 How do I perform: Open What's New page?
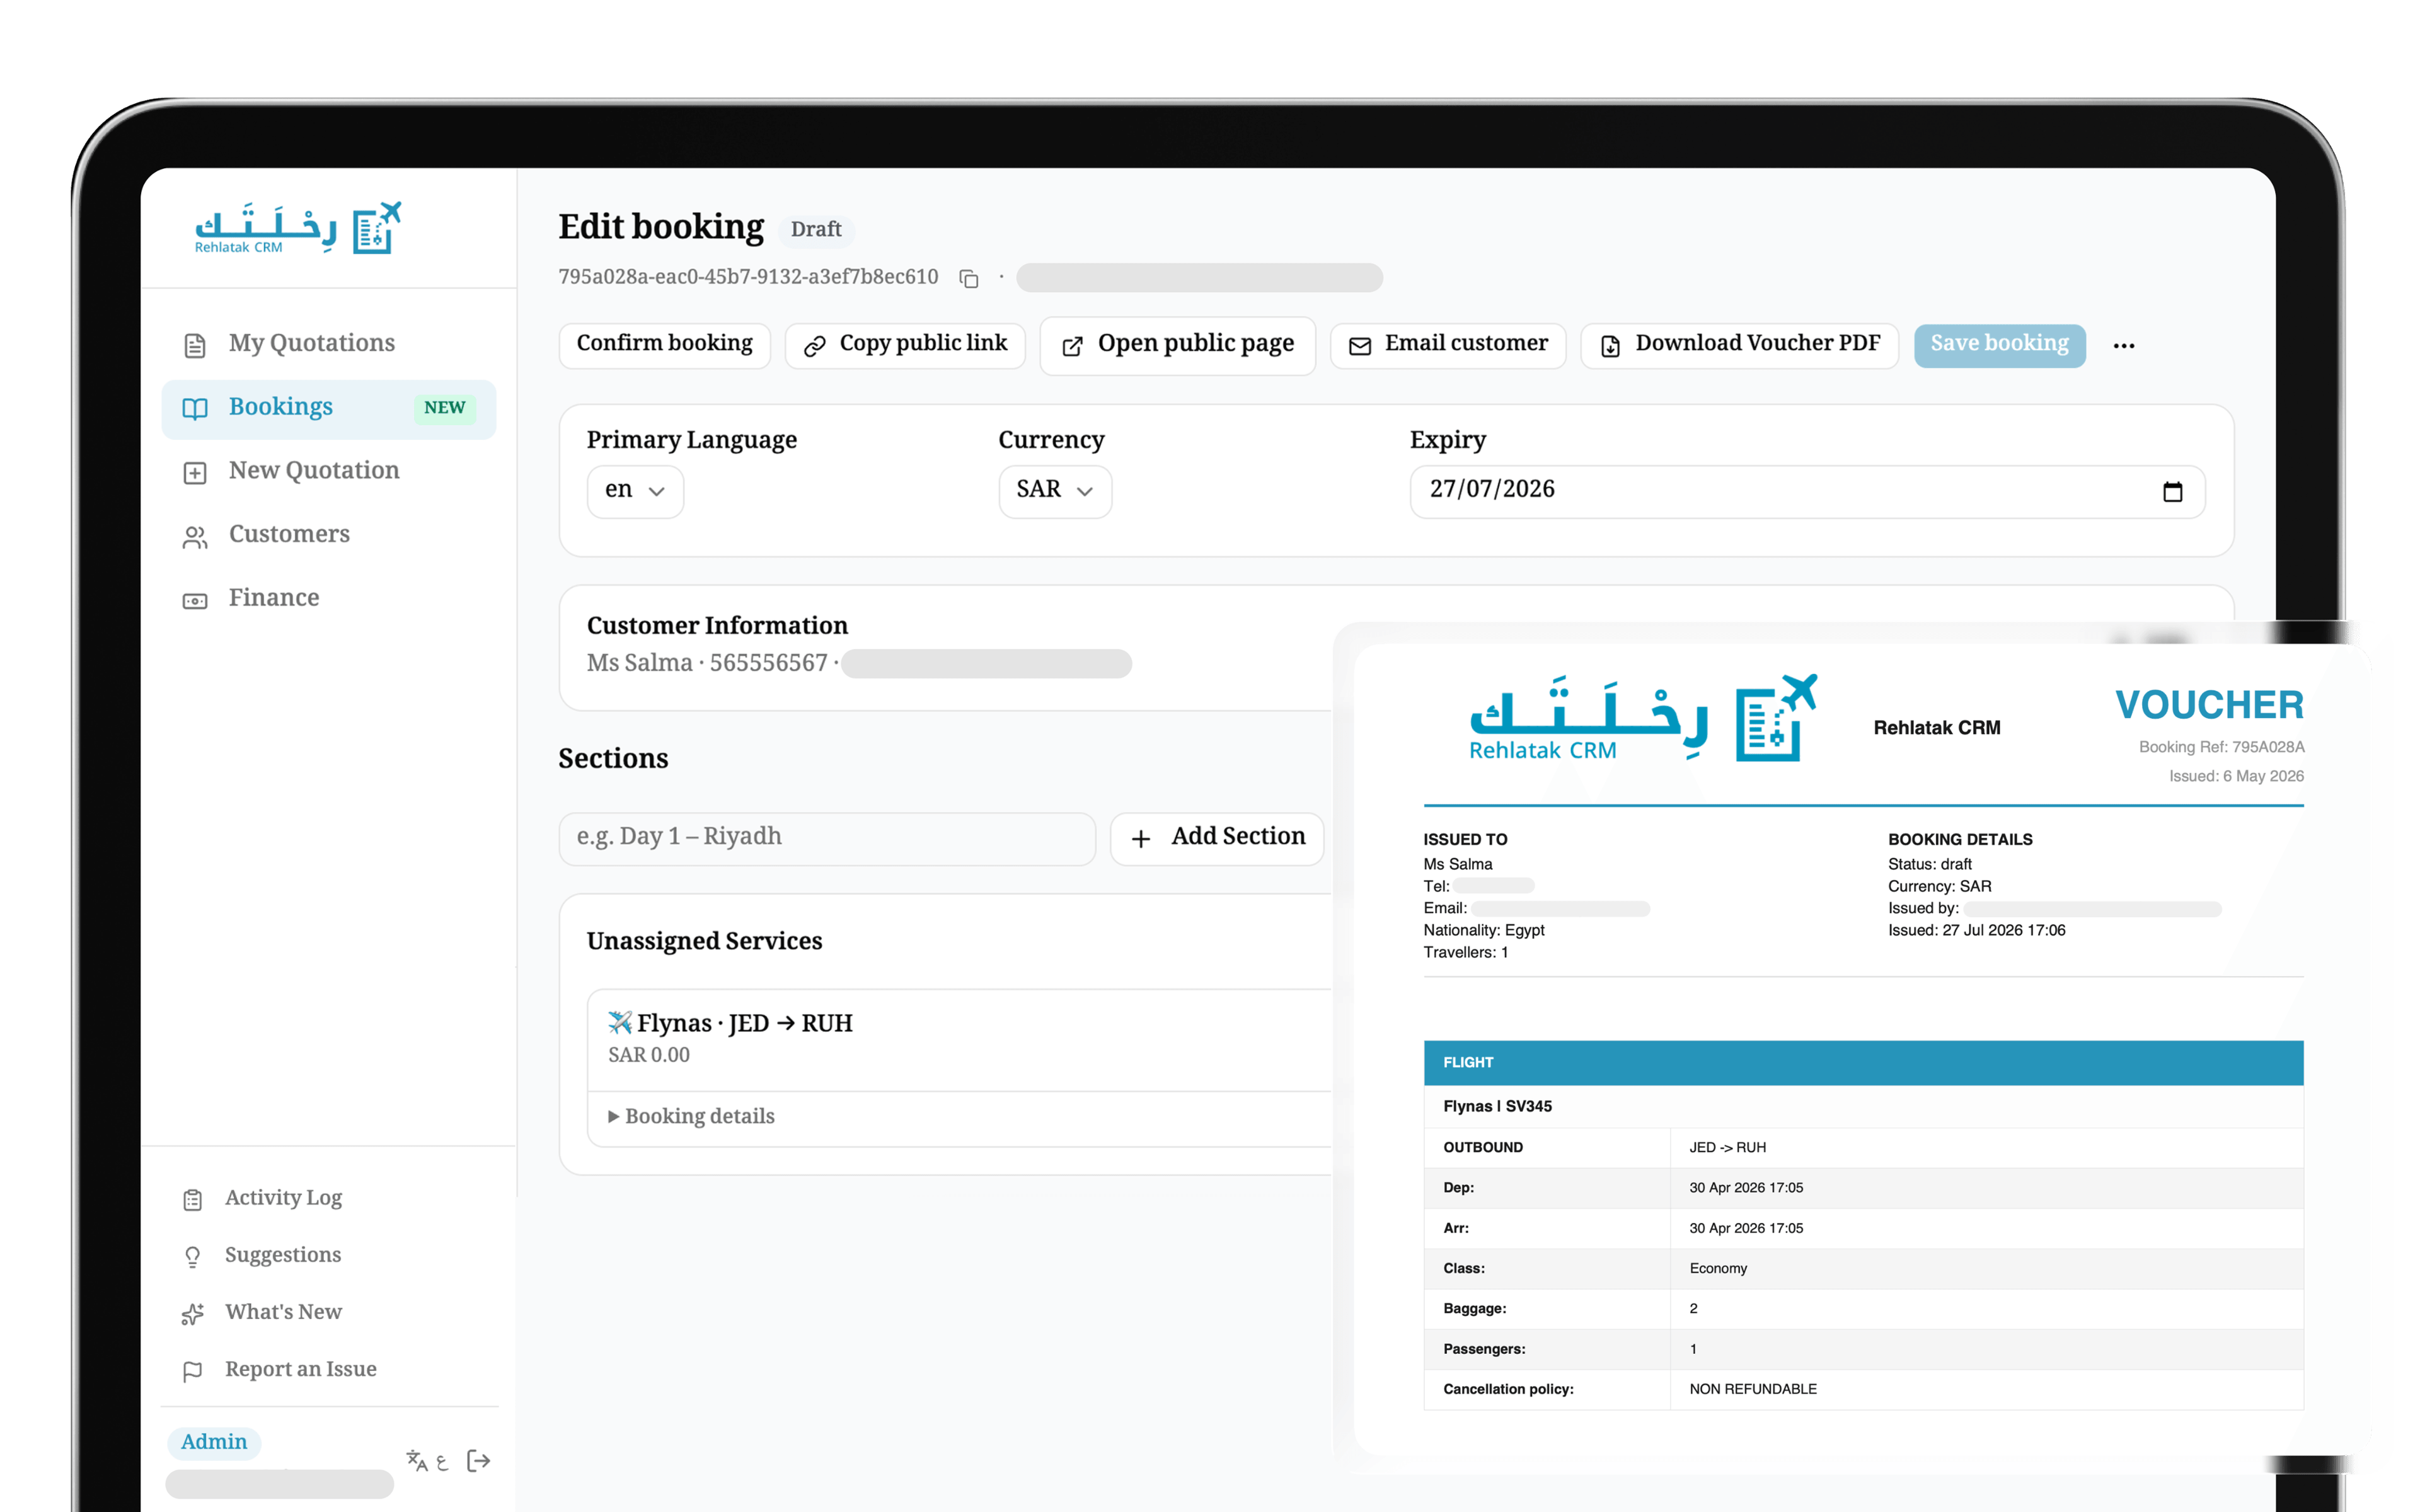click(x=329, y=1312)
